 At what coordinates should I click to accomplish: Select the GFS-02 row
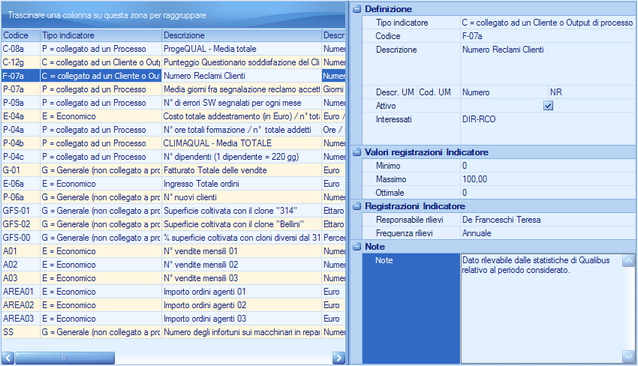click(x=173, y=224)
